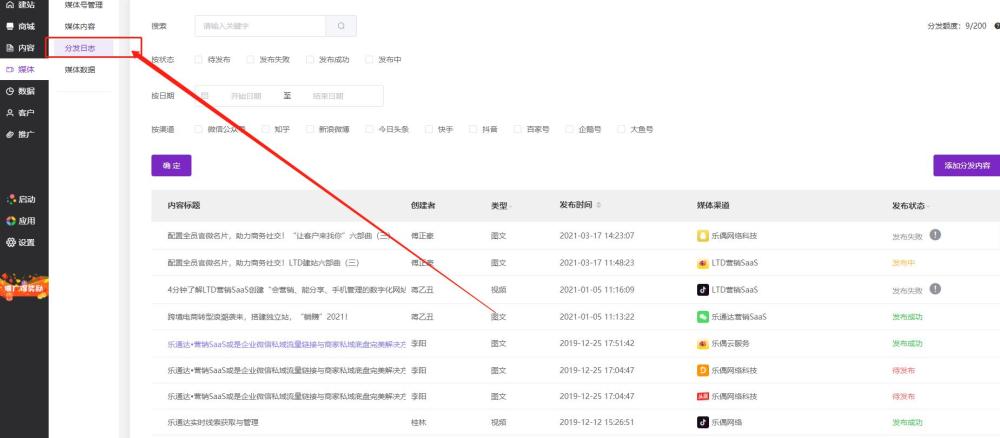Click the 发布中 status of the 11:48:23 row
1000x438 pixels.
click(x=904, y=263)
